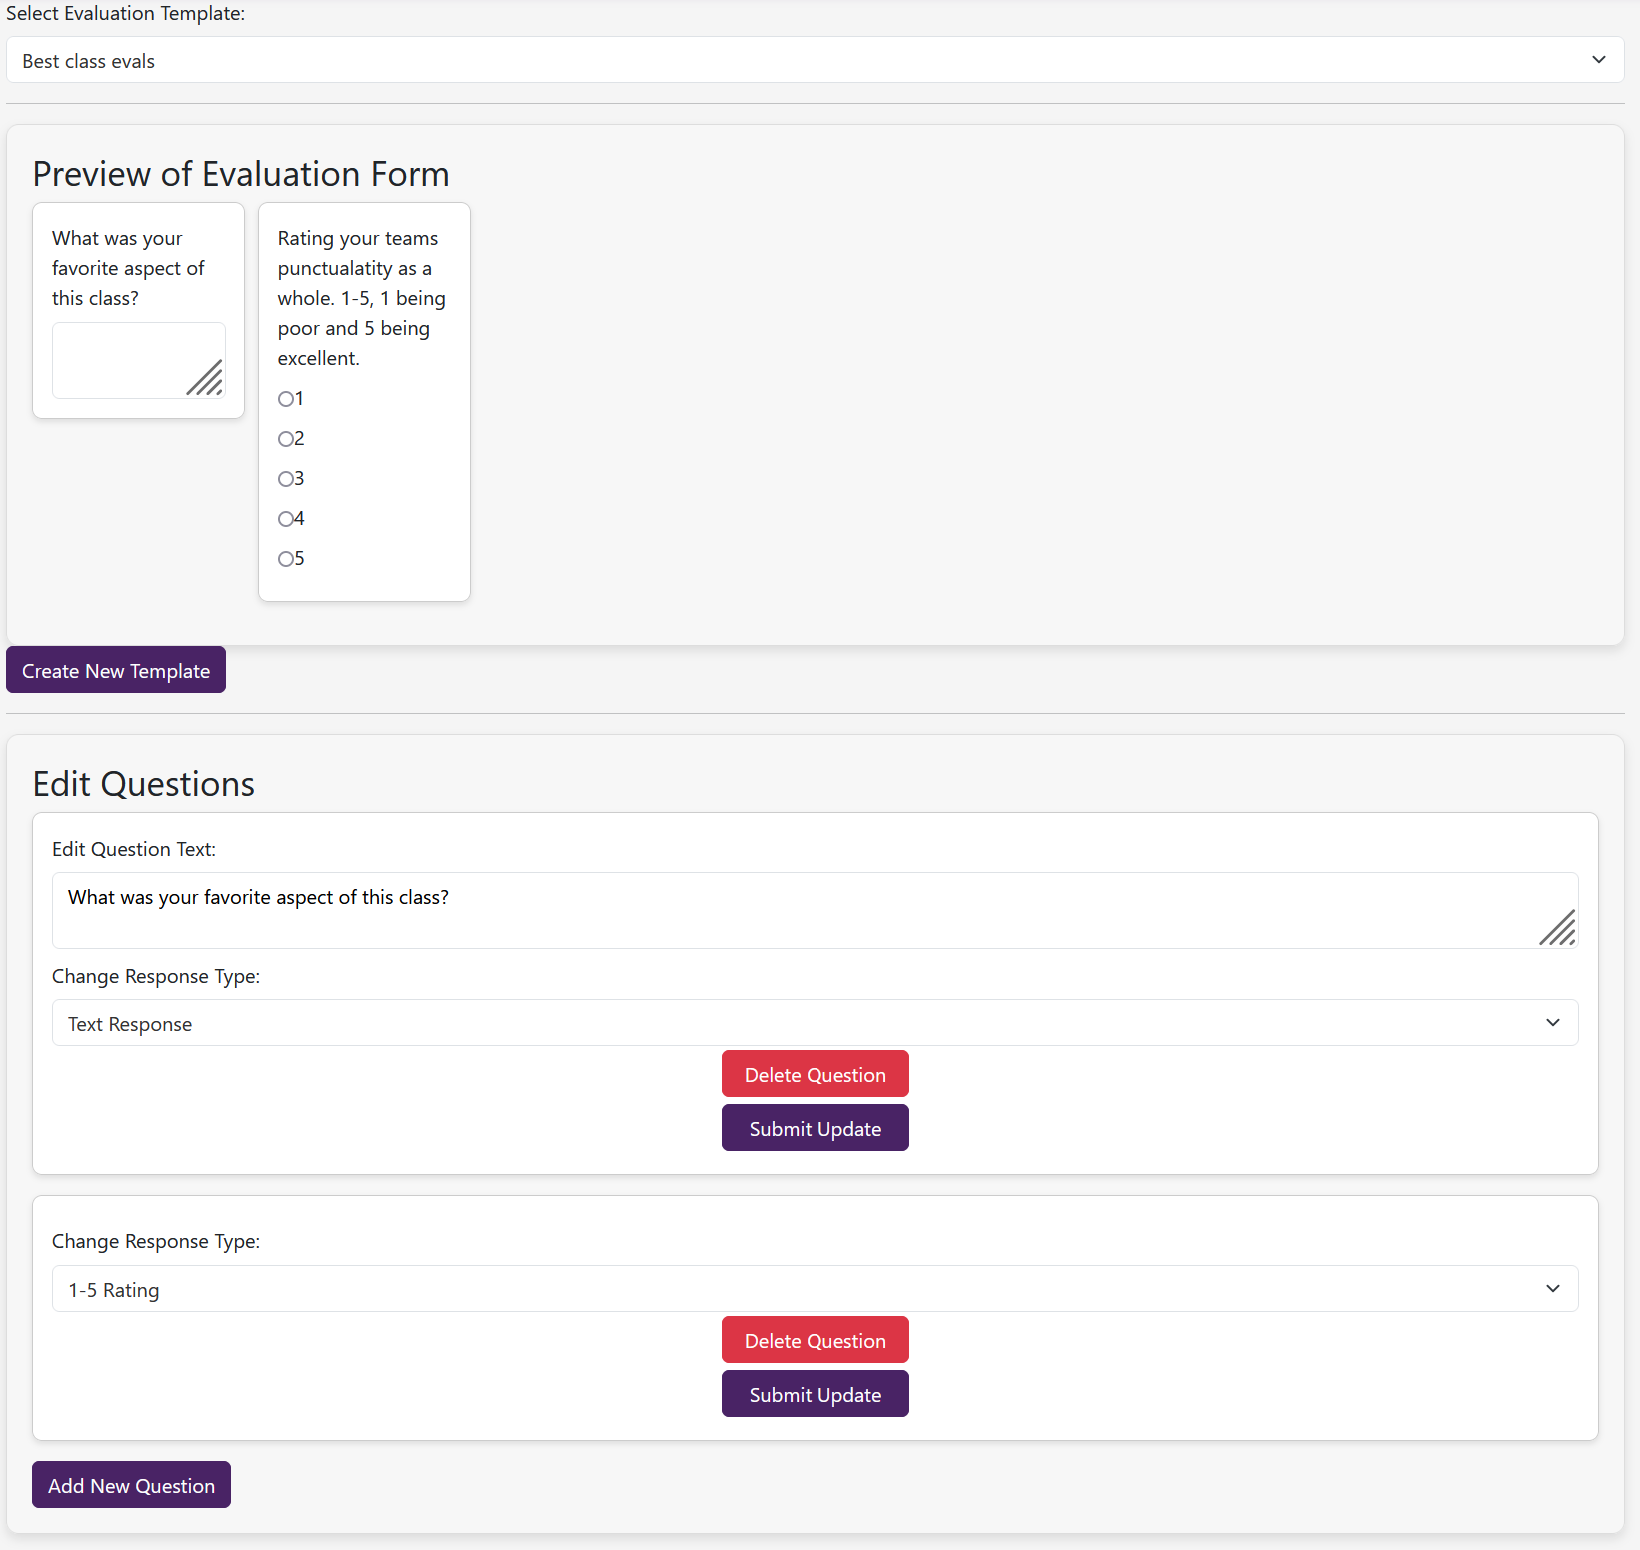The image size is (1640, 1550).
Task: Open the Select Evaluation Template dropdown
Action: click(x=815, y=60)
